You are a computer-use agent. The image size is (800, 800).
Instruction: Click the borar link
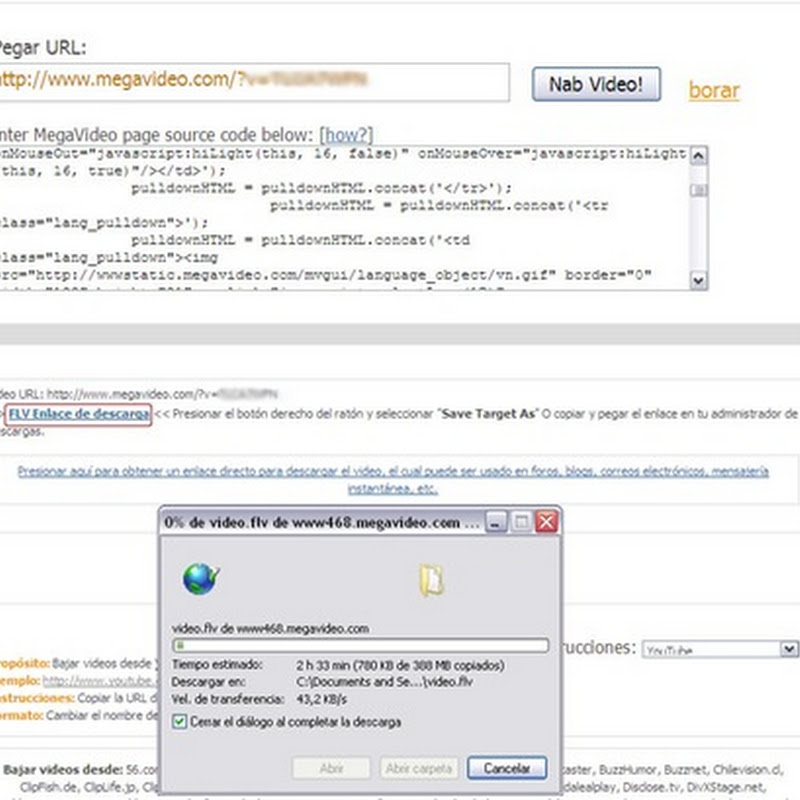[713, 90]
